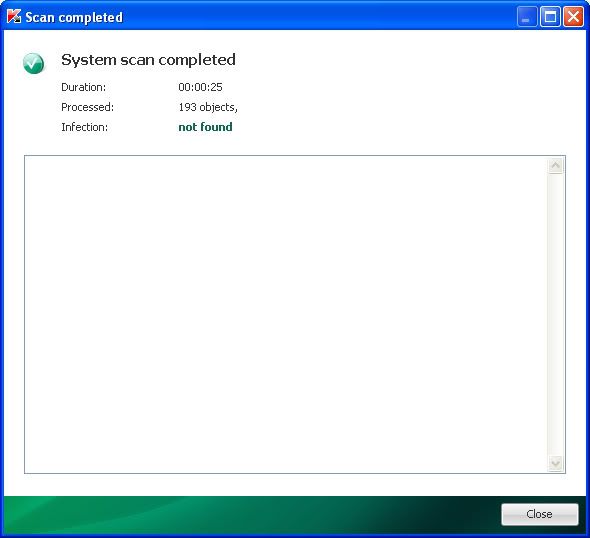
Task: Click the 'Scan completed' title bar text
Action: pyautogui.click(x=74, y=17)
